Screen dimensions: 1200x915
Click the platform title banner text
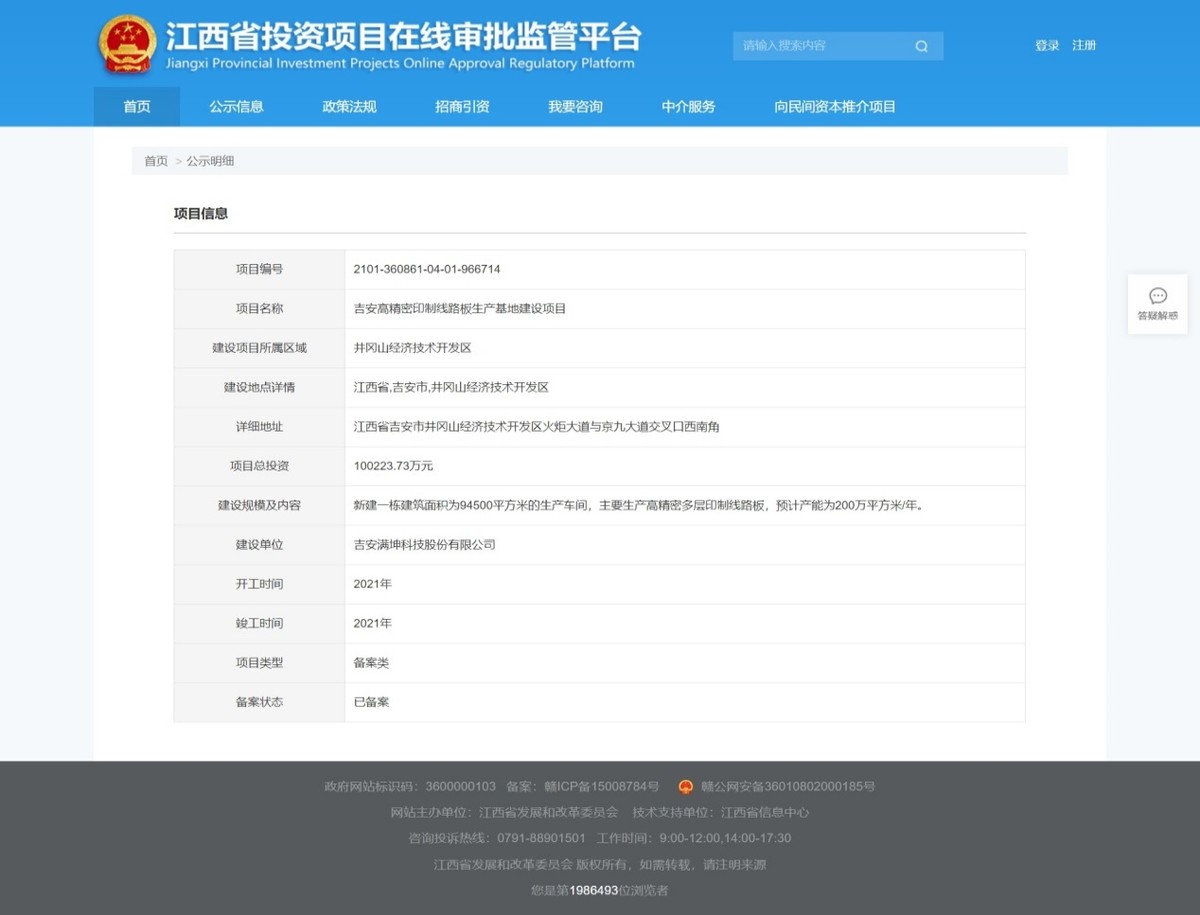(x=400, y=40)
